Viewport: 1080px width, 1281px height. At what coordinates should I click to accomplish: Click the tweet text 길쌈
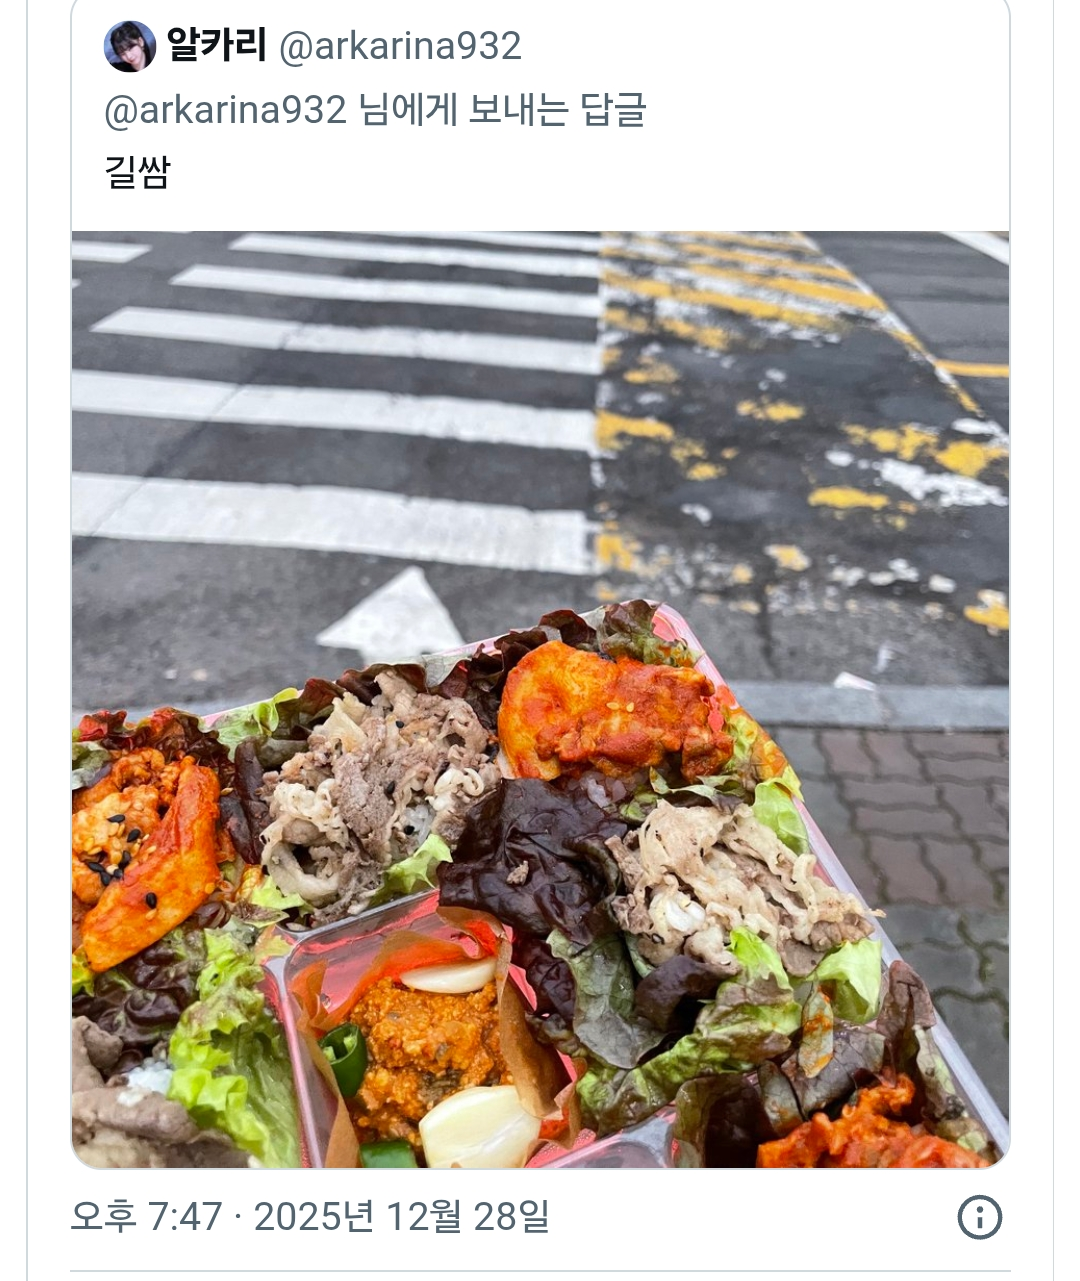(x=137, y=172)
